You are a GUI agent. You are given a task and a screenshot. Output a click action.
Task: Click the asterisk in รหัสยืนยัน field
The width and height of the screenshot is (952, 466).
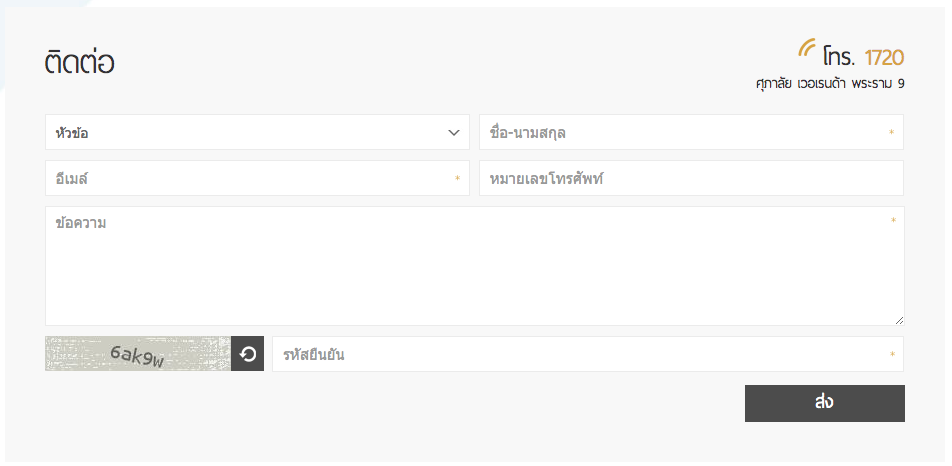892,354
